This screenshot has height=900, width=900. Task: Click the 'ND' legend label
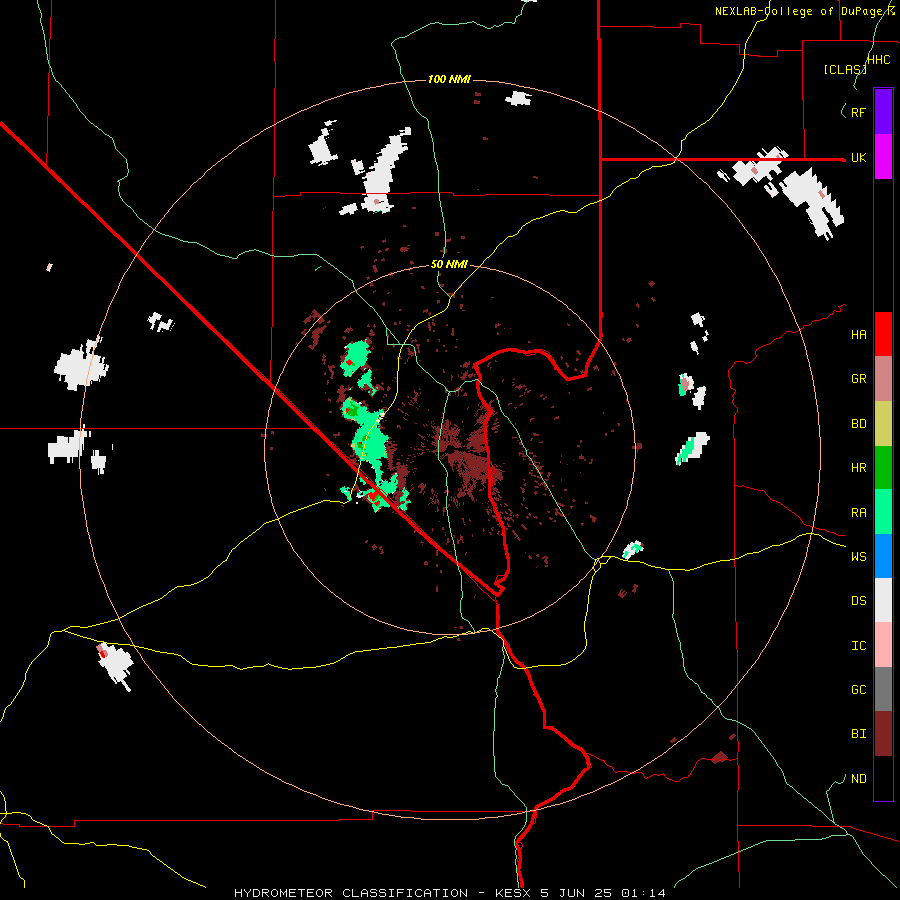tap(858, 779)
